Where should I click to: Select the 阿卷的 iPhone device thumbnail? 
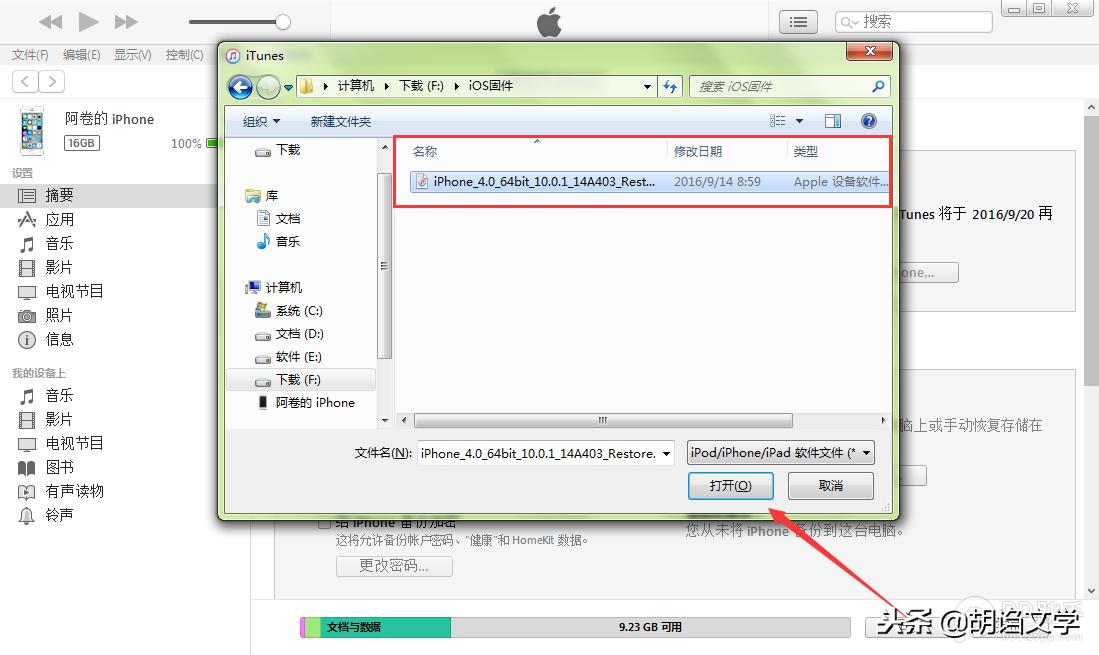[32, 131]
